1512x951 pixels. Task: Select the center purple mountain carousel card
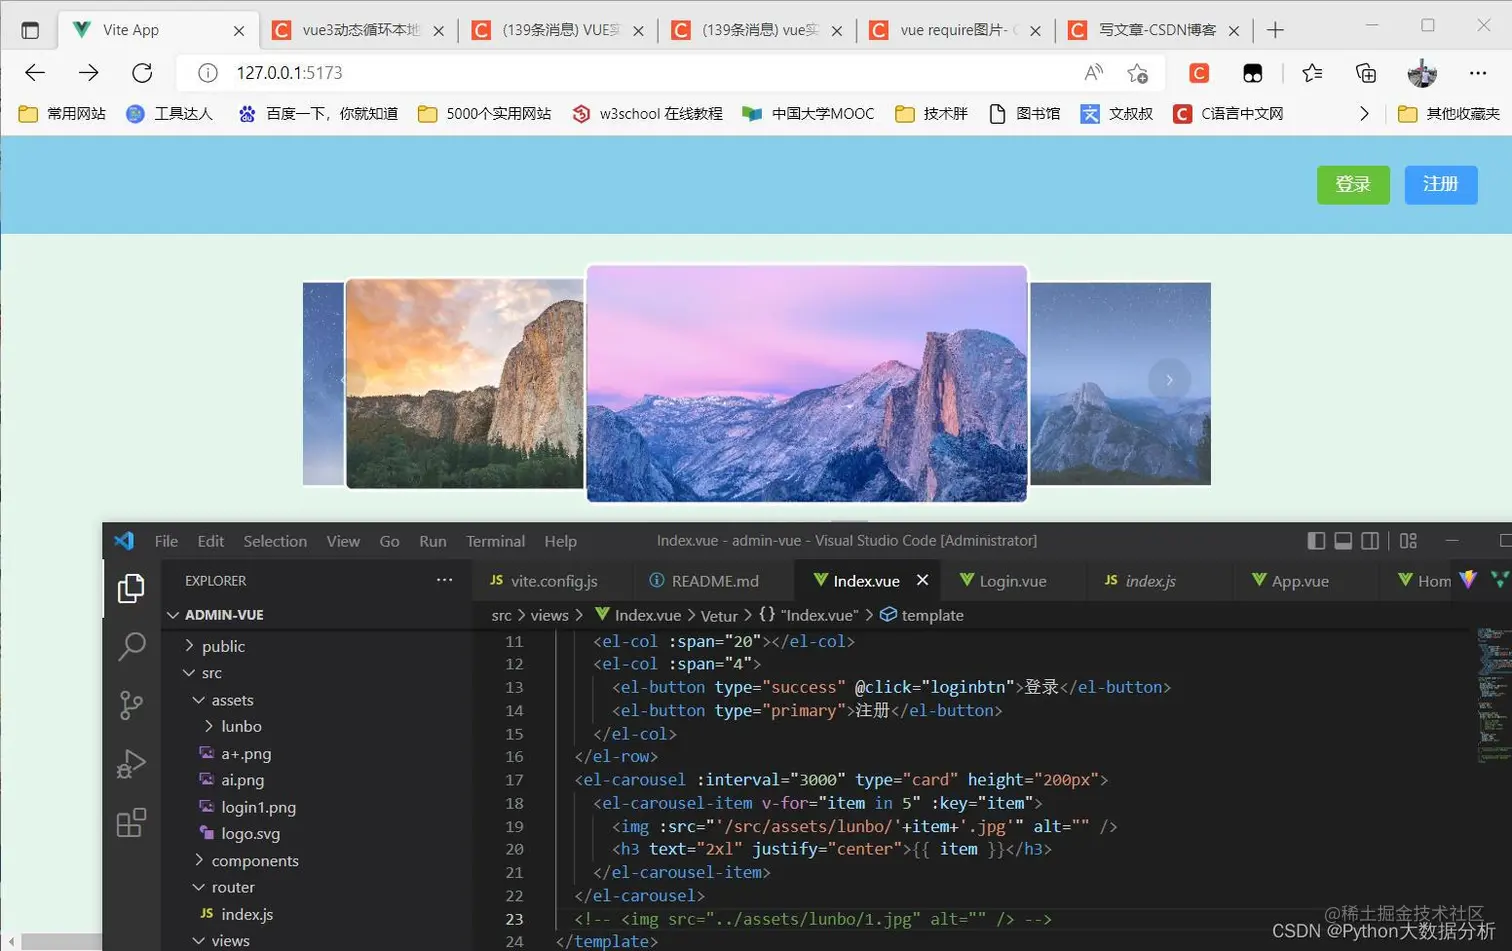click(x=806, y=383)
